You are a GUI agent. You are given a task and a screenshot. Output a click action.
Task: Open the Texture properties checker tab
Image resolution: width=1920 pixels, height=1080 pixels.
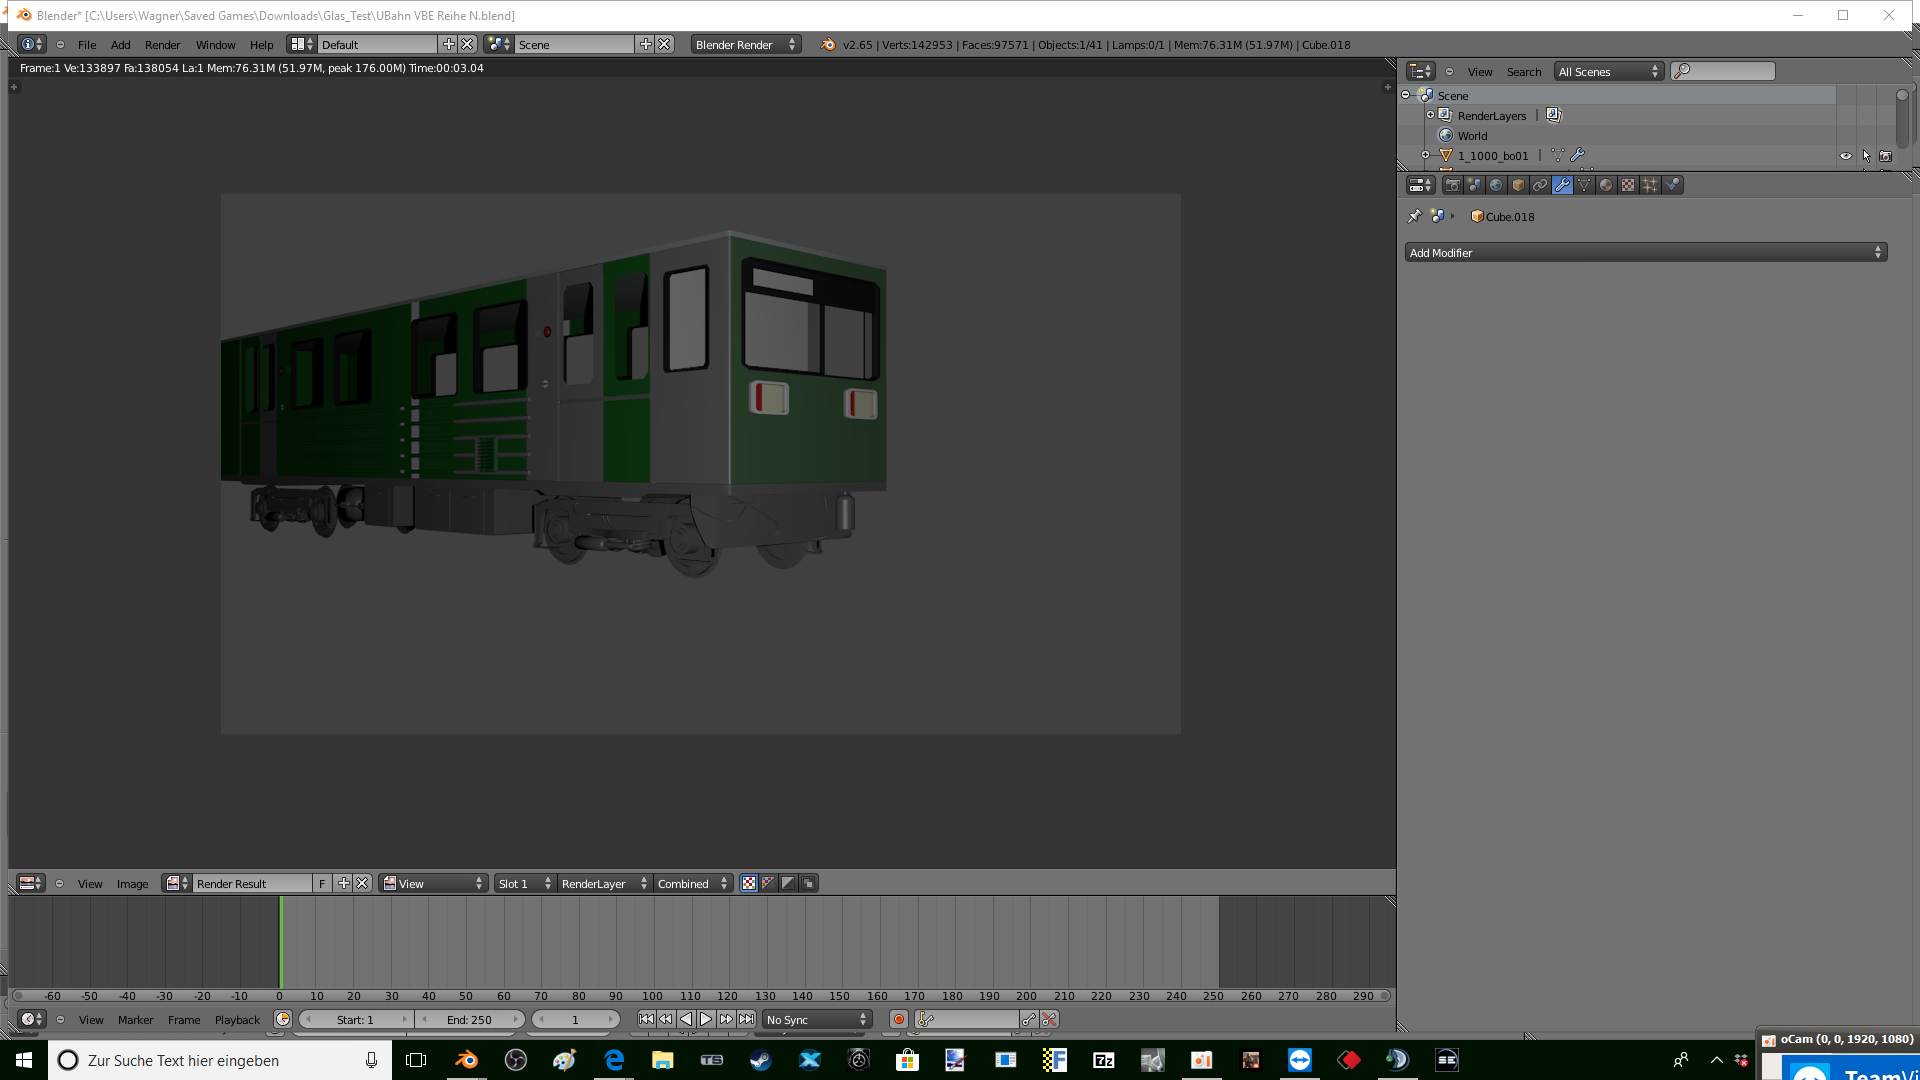point(1628,185)
